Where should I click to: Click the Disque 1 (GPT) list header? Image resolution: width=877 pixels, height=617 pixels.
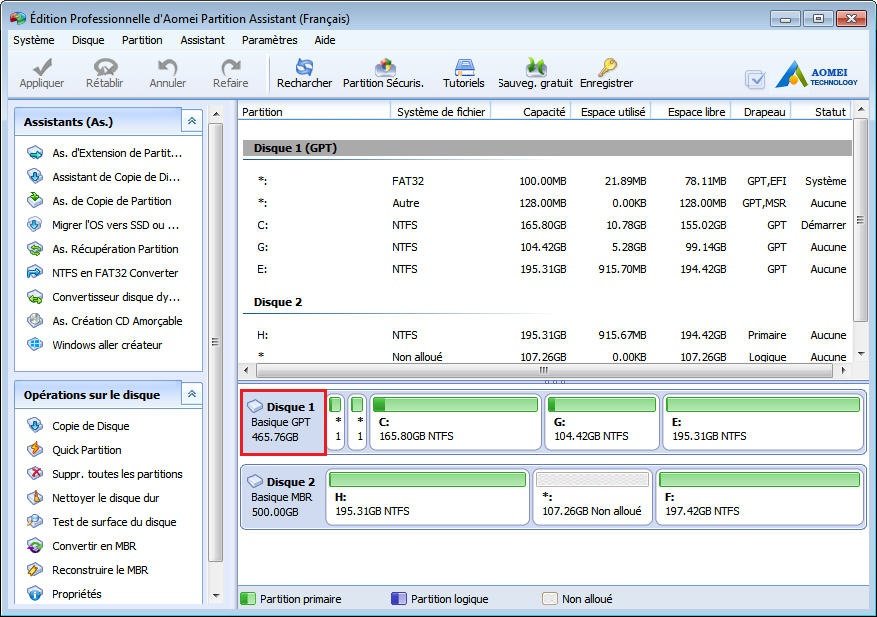point(547,148)
